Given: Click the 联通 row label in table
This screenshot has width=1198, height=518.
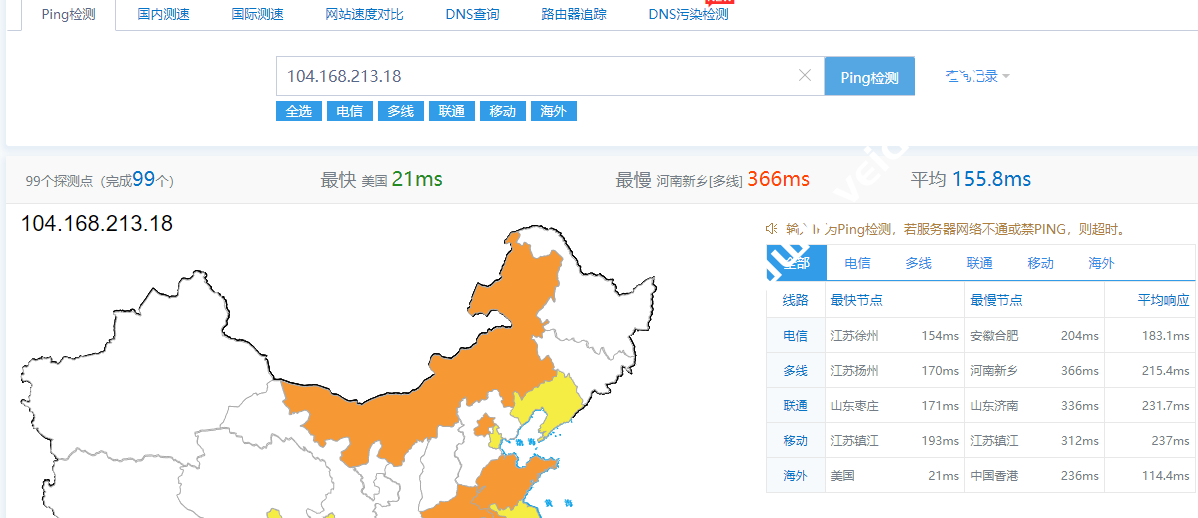Looking at the screenshot, I should (x=795, y=406).
